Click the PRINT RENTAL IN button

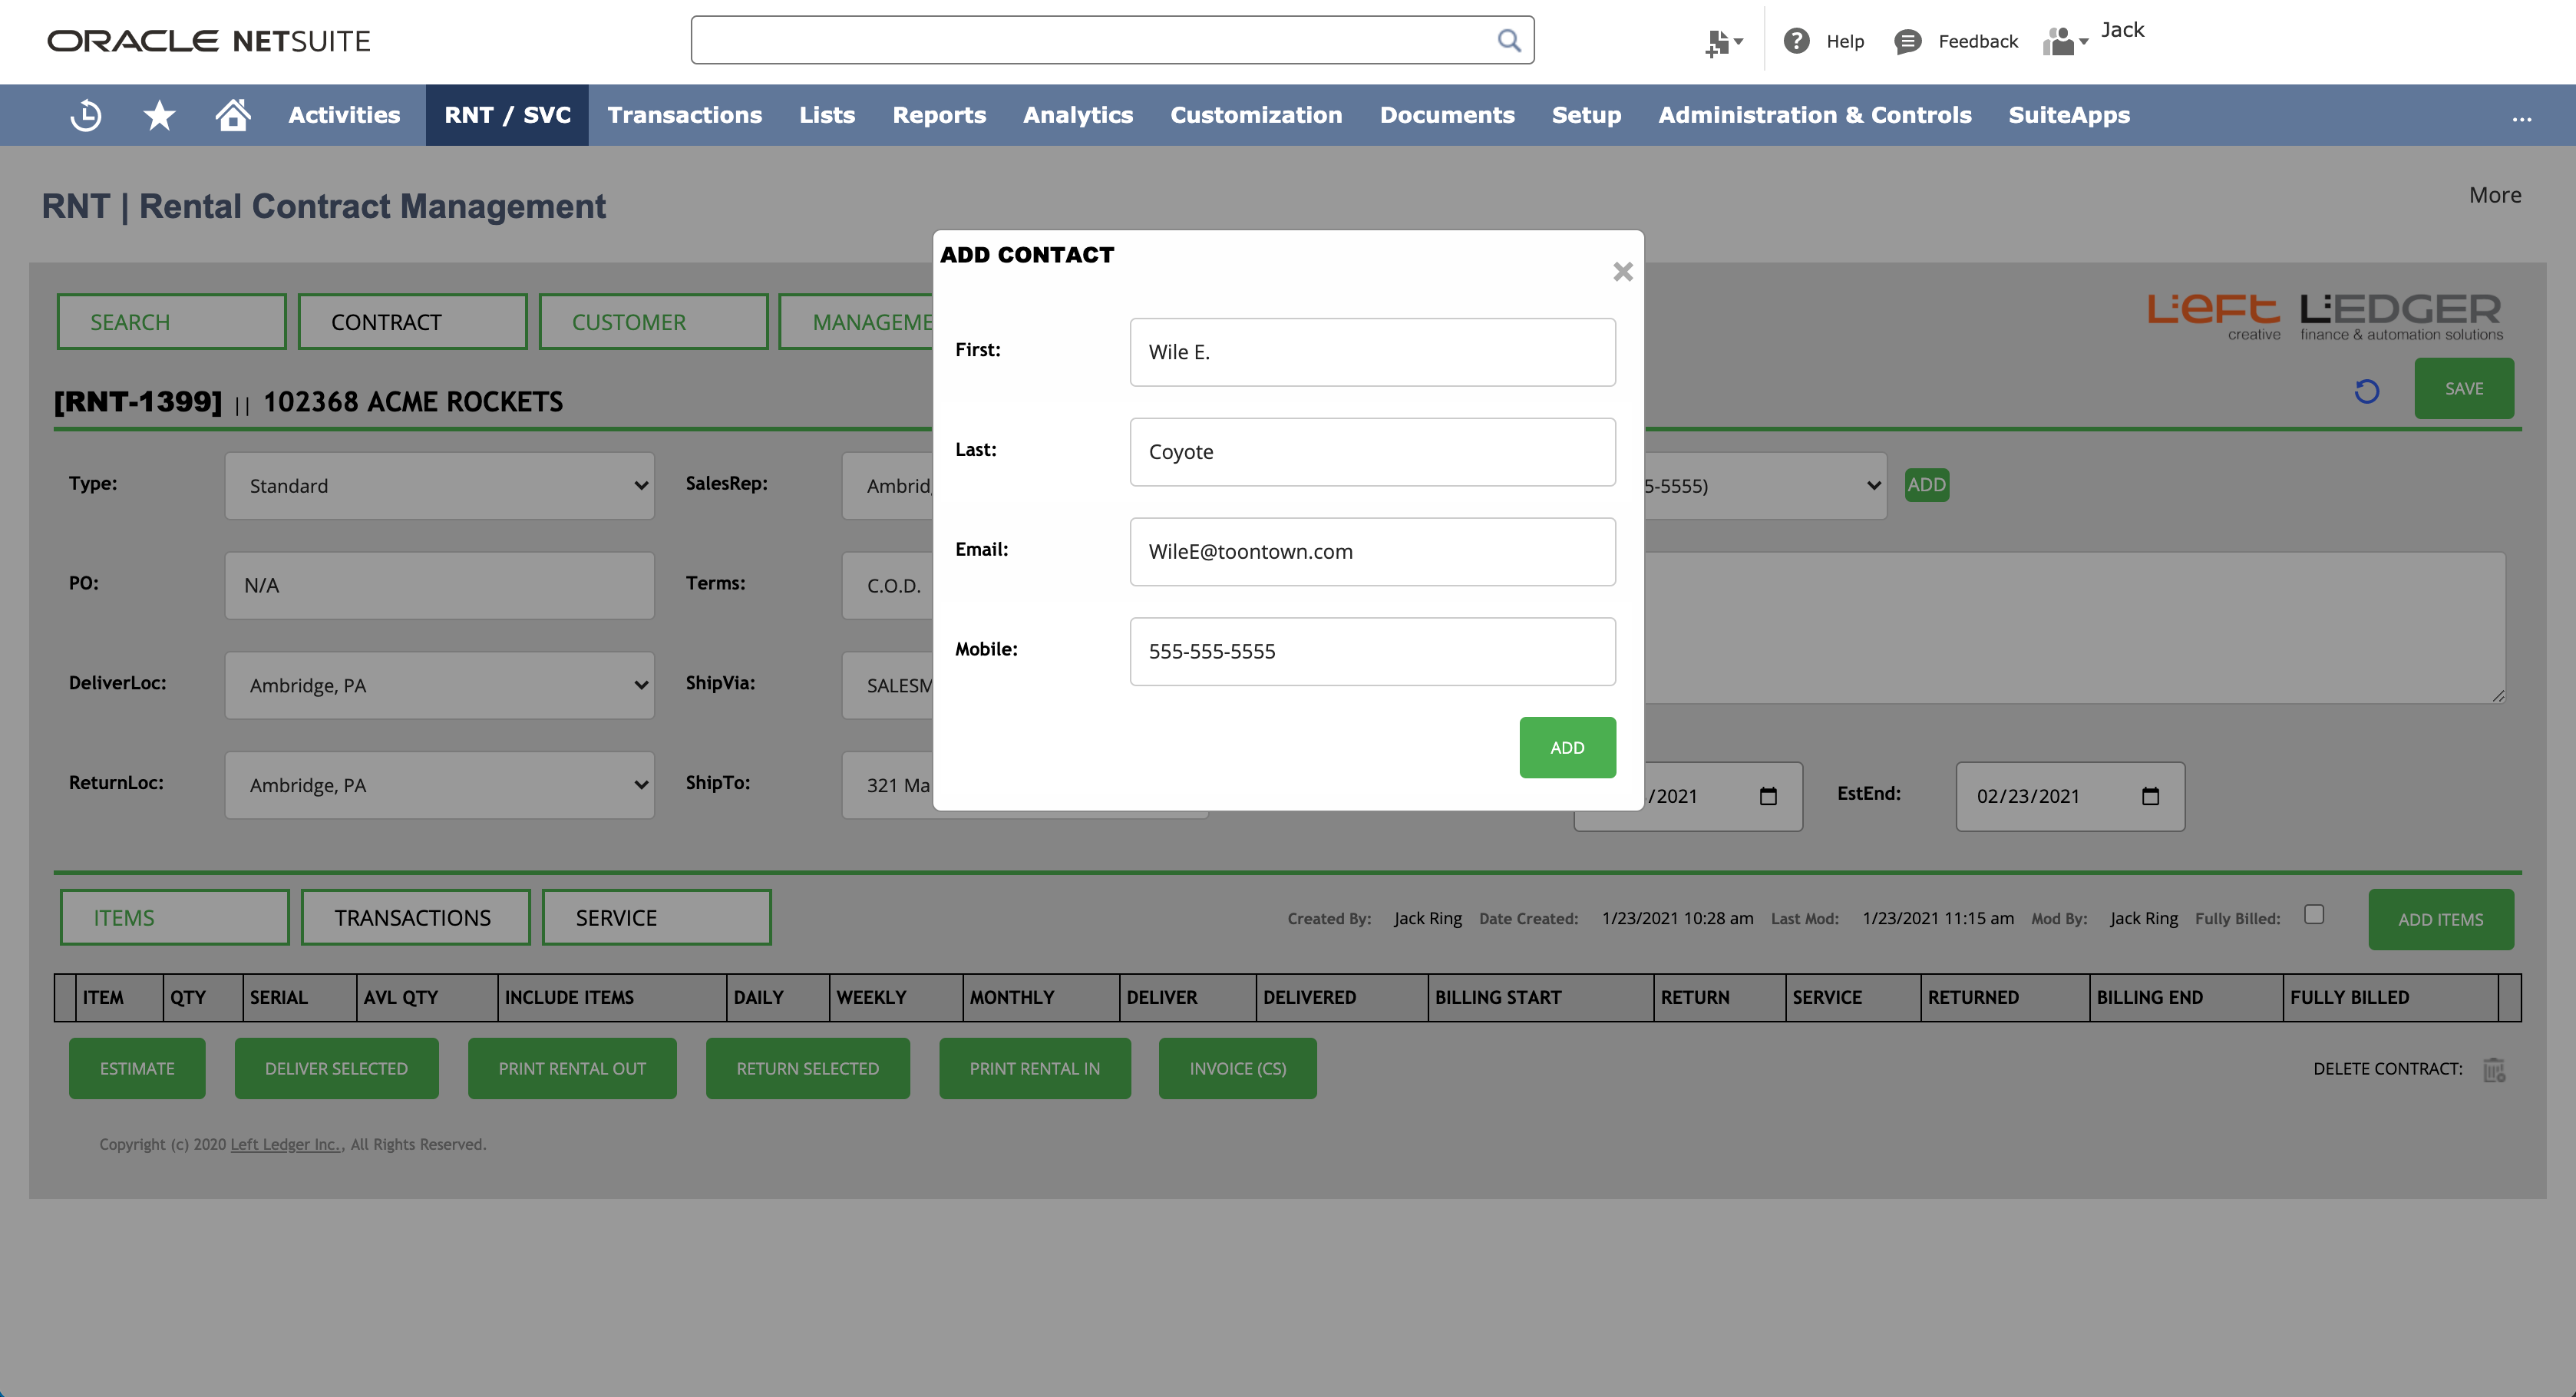[1035, 1068]
